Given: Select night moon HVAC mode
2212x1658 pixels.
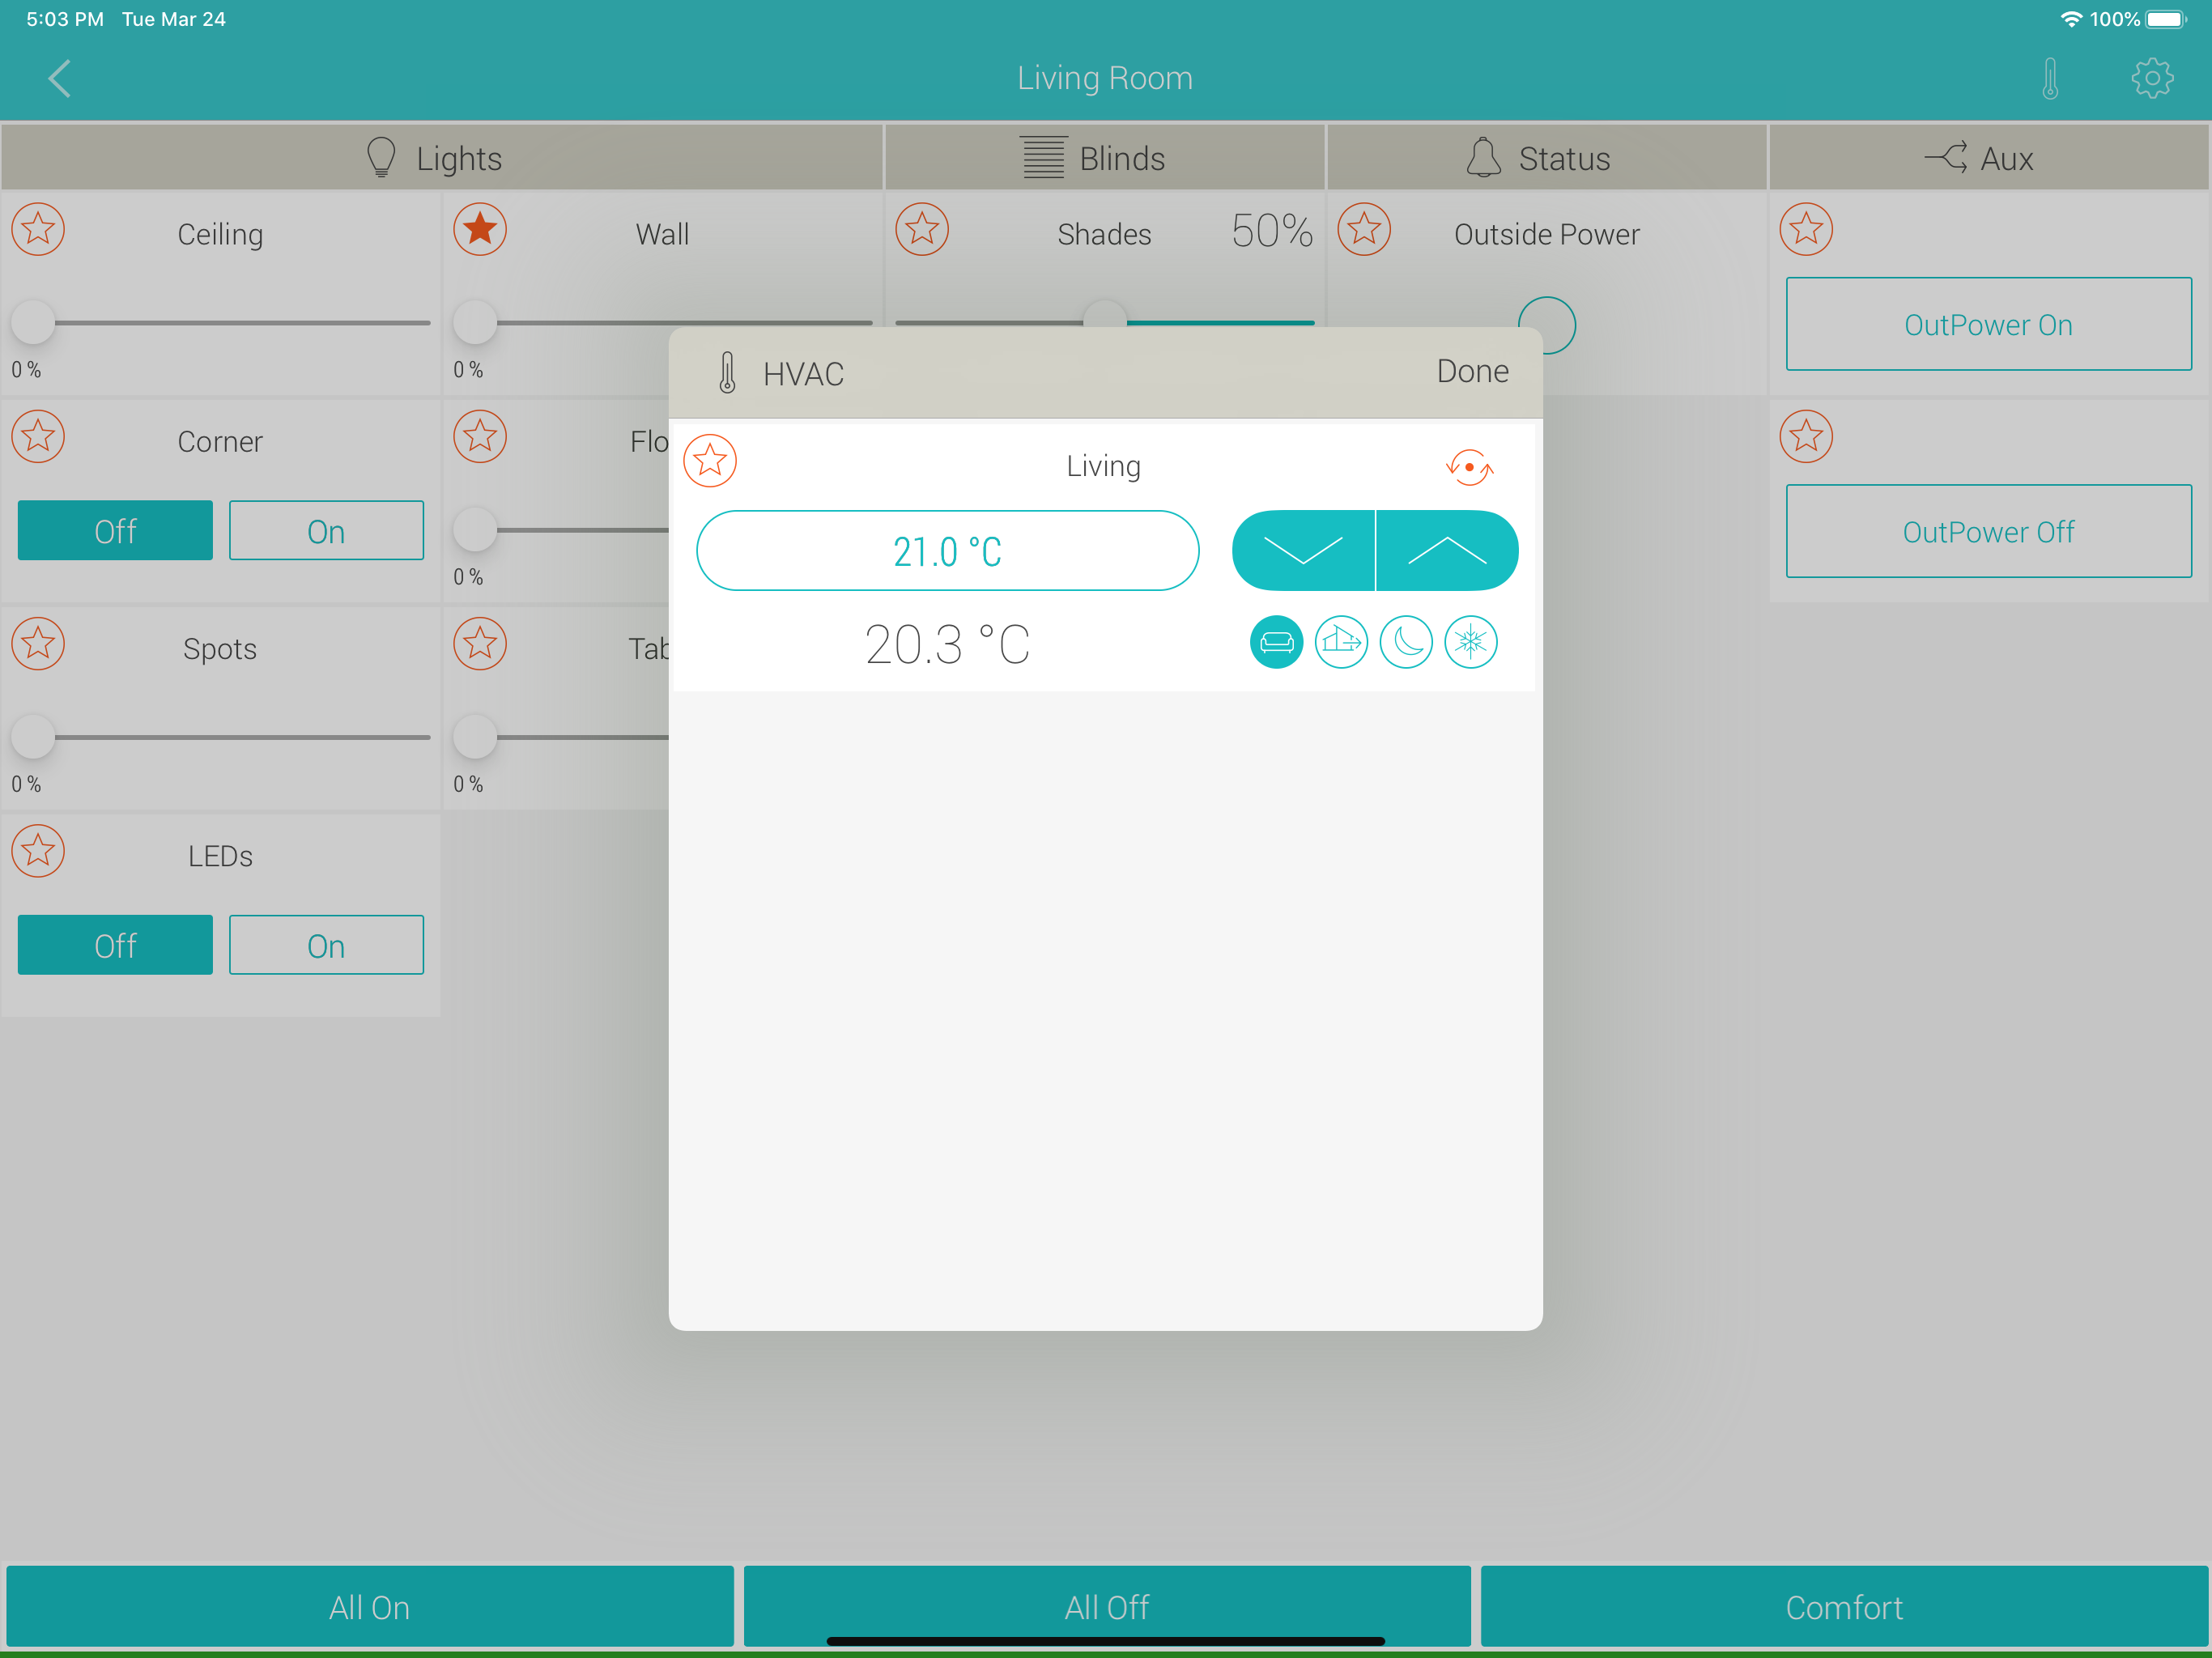Looking at the screenshot, I should click(x=1406, y=641).
